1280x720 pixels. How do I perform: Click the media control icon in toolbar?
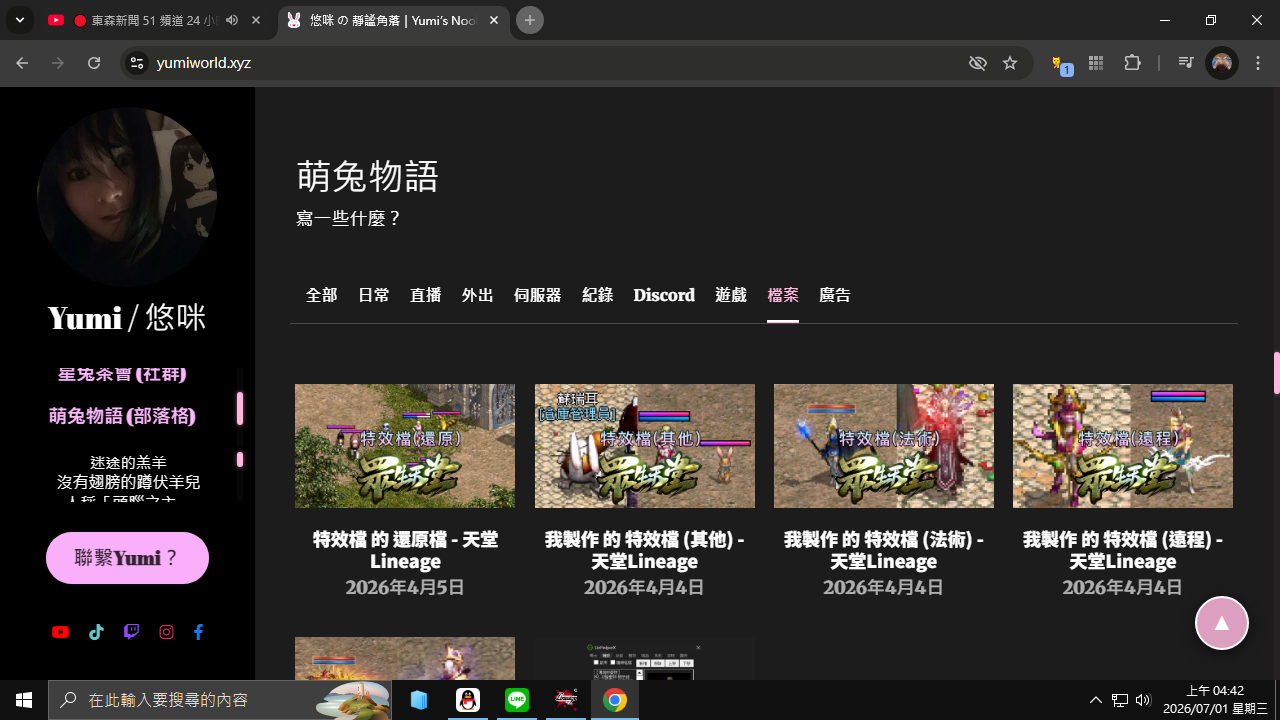[x=1186, y=63]
